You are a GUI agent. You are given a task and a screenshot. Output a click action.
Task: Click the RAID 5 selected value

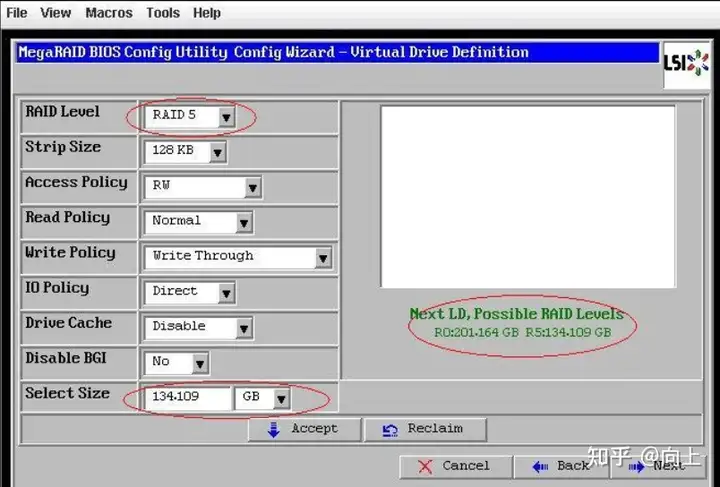click(x=174, y=115)
